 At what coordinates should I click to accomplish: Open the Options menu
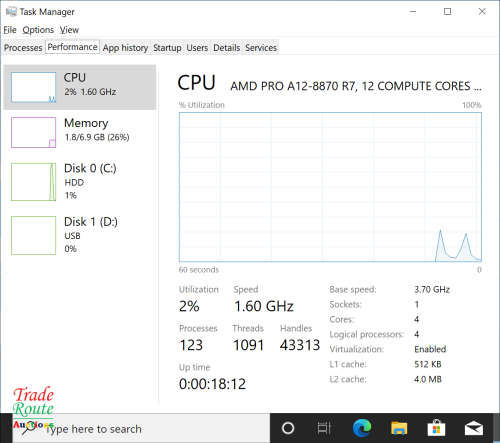(x=38, y=30)
